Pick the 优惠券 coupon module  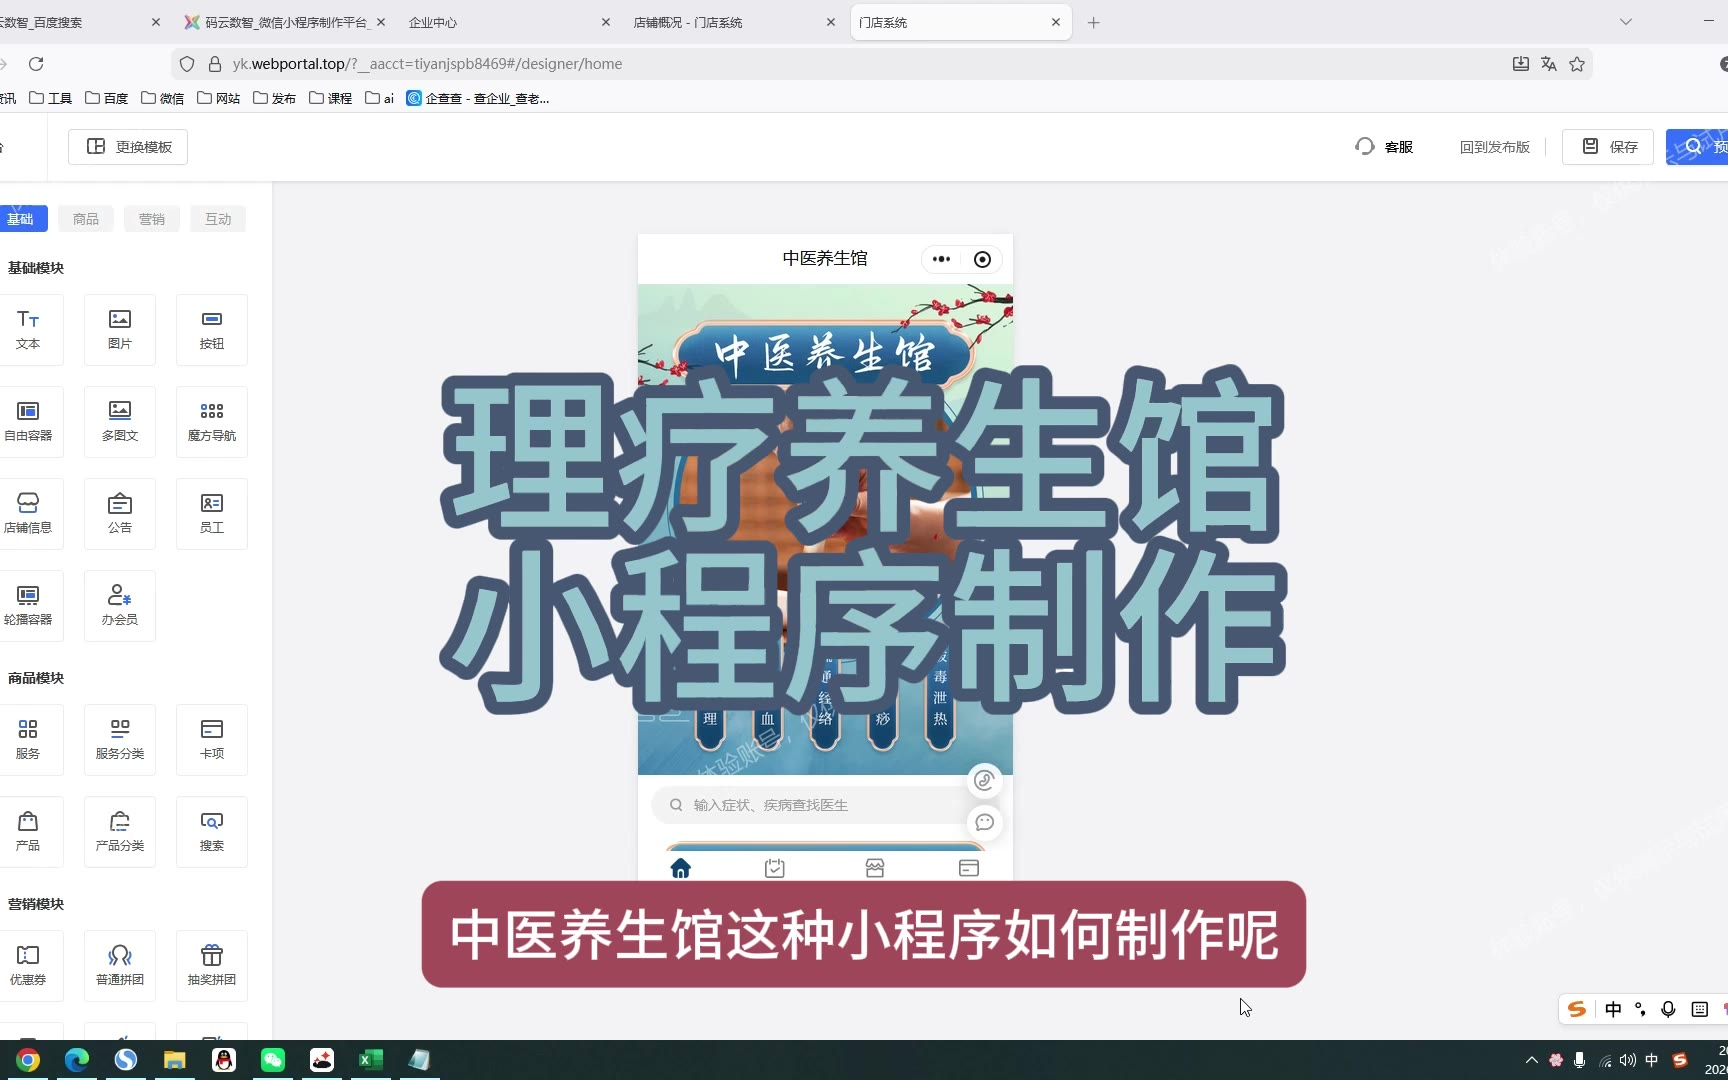click(x=28, y=965)
